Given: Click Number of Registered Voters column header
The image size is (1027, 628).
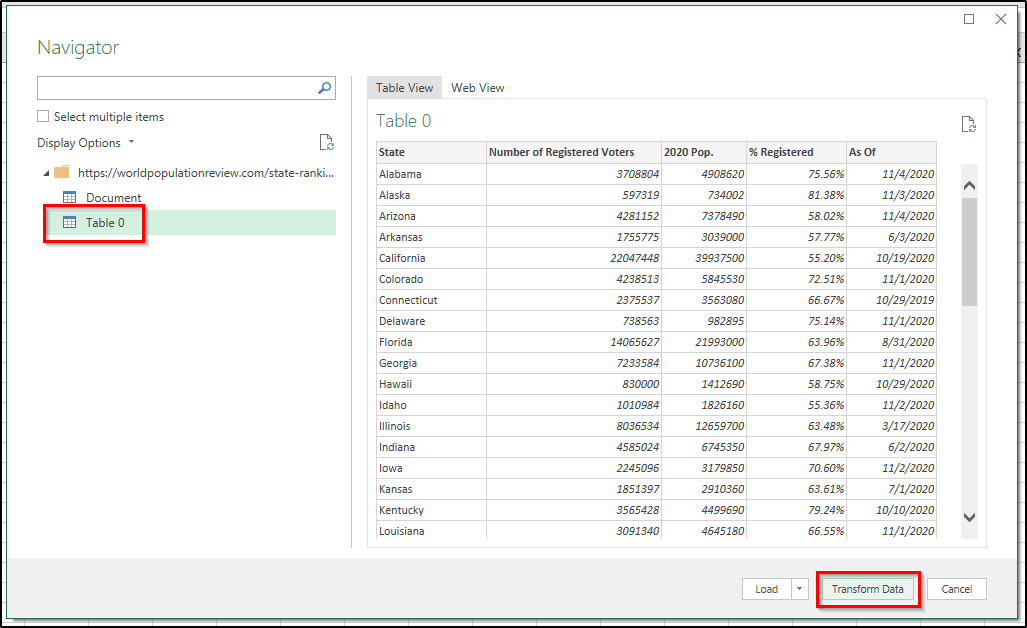Looking at the screenshot, I should pyautogui.click(x=574, y=152).
